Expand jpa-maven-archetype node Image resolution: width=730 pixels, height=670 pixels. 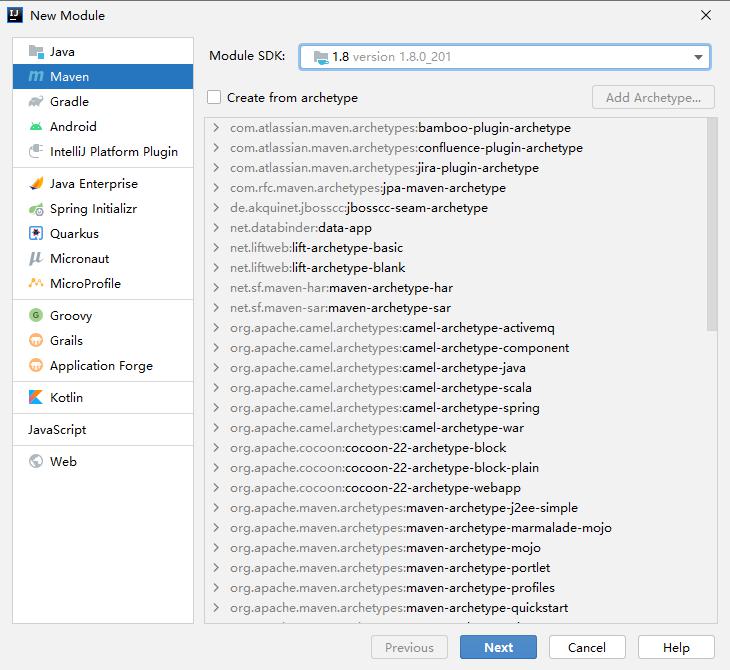point(216,188)
